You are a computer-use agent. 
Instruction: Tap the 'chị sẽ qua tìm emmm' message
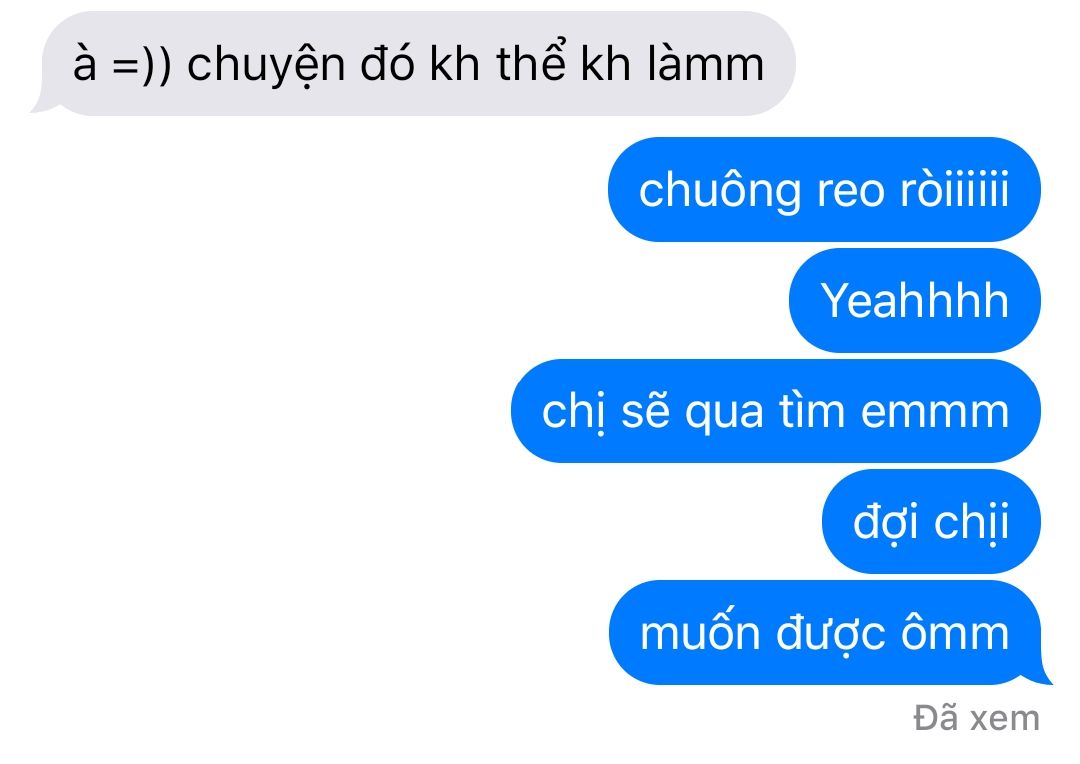776,411
